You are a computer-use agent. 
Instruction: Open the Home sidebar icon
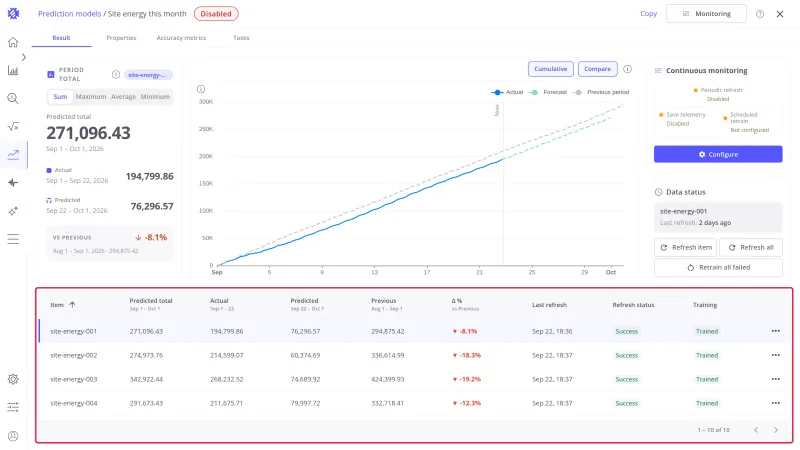tap(13, 42)
